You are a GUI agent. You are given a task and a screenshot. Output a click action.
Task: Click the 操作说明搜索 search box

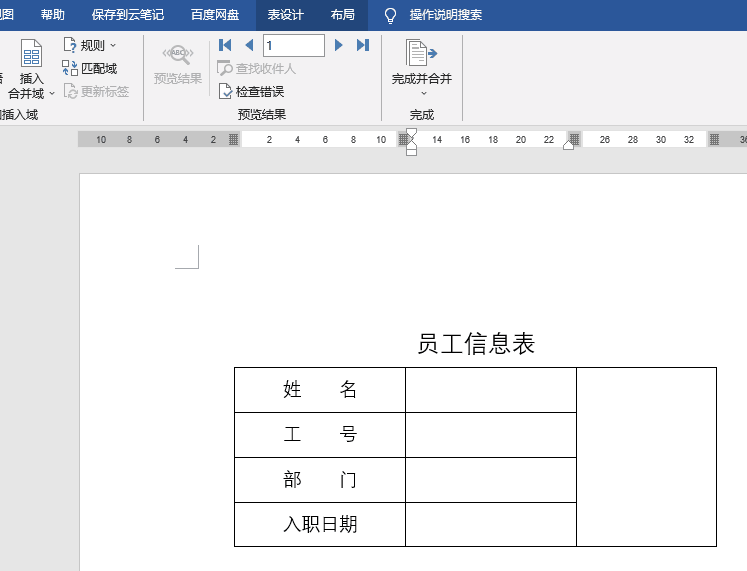pyautogui.click(x=445, y=15)
